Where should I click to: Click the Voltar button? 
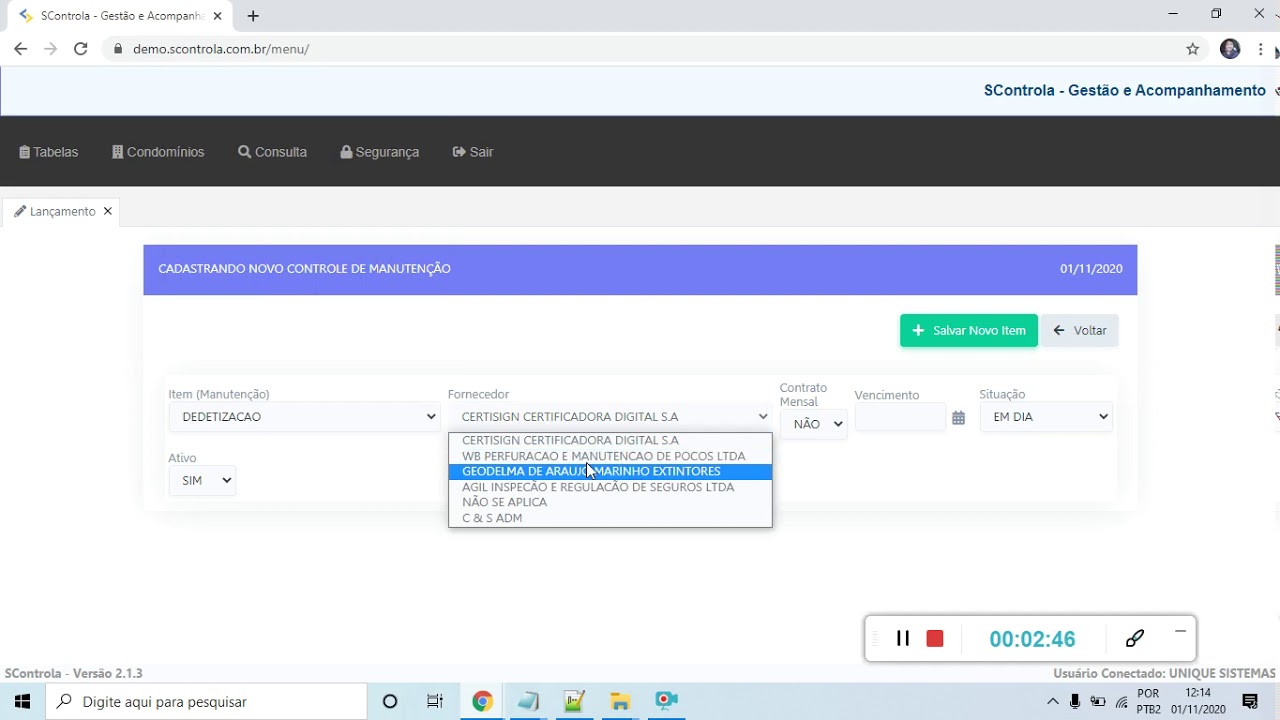1080,330
